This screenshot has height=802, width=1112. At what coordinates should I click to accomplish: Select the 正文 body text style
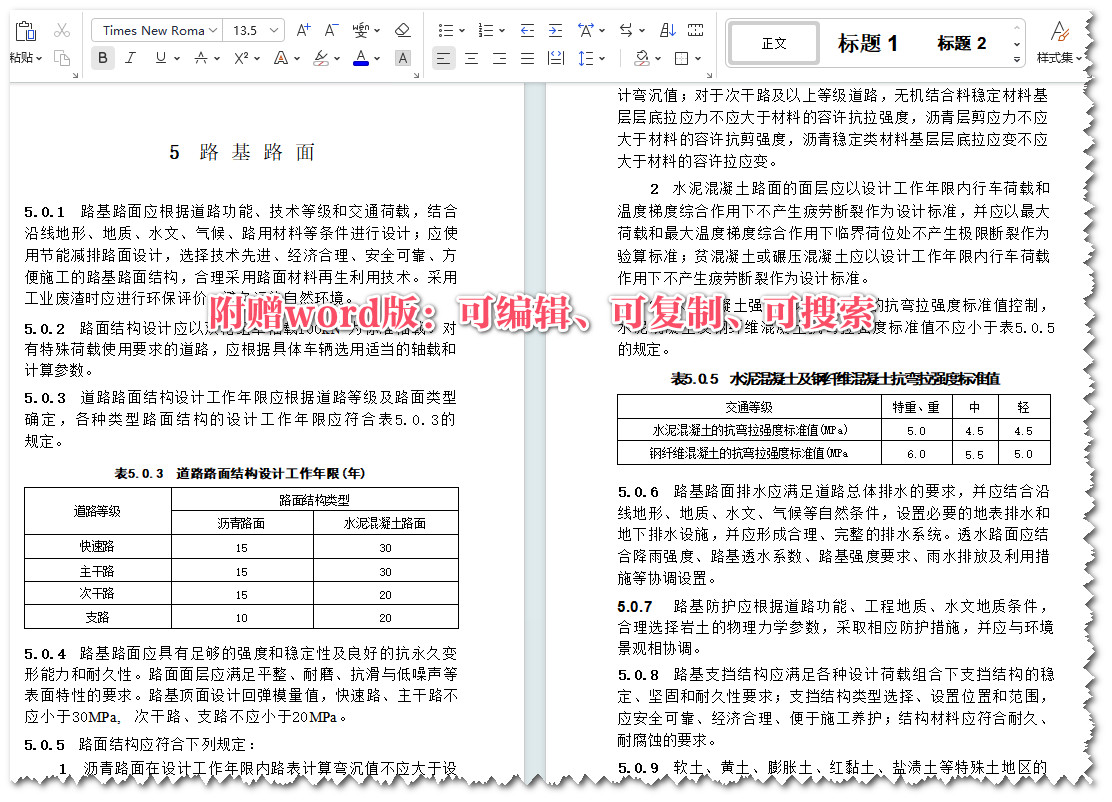point(773,42)
